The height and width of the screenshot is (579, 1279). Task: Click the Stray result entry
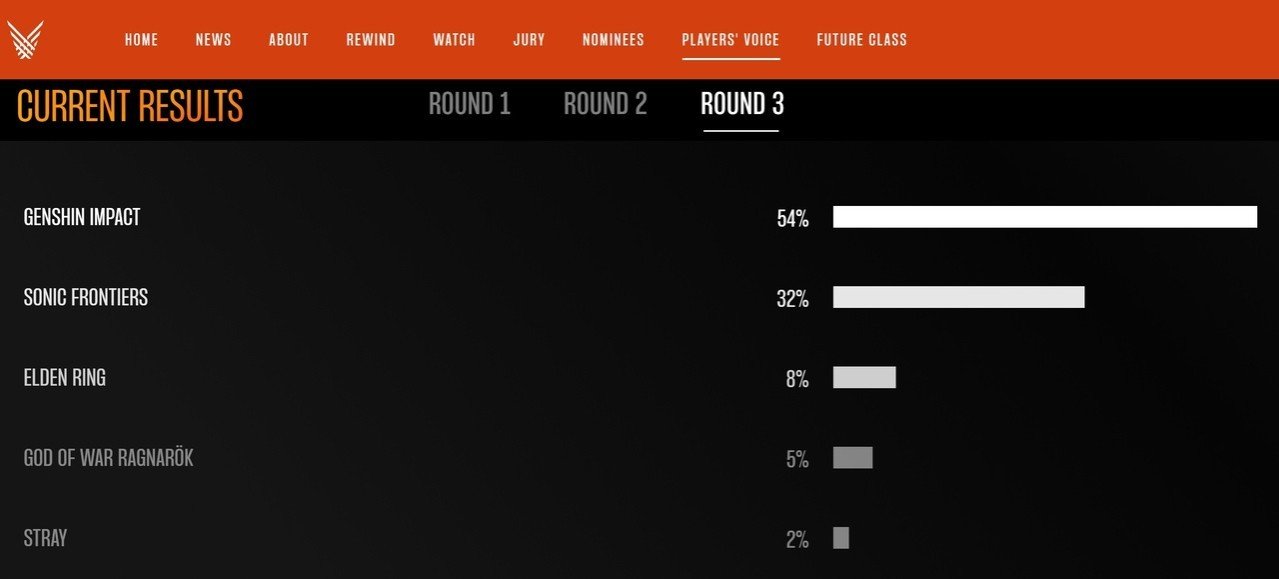coord(45,538)
